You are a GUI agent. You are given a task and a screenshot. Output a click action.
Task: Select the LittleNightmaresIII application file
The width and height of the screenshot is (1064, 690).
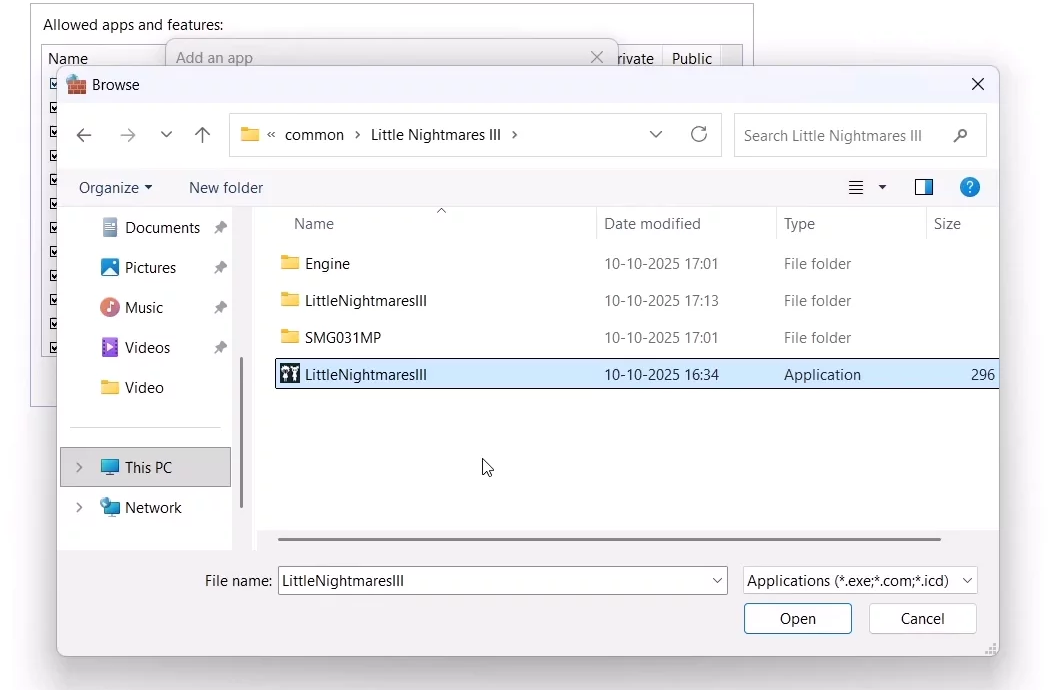click(x=365, y=375)
